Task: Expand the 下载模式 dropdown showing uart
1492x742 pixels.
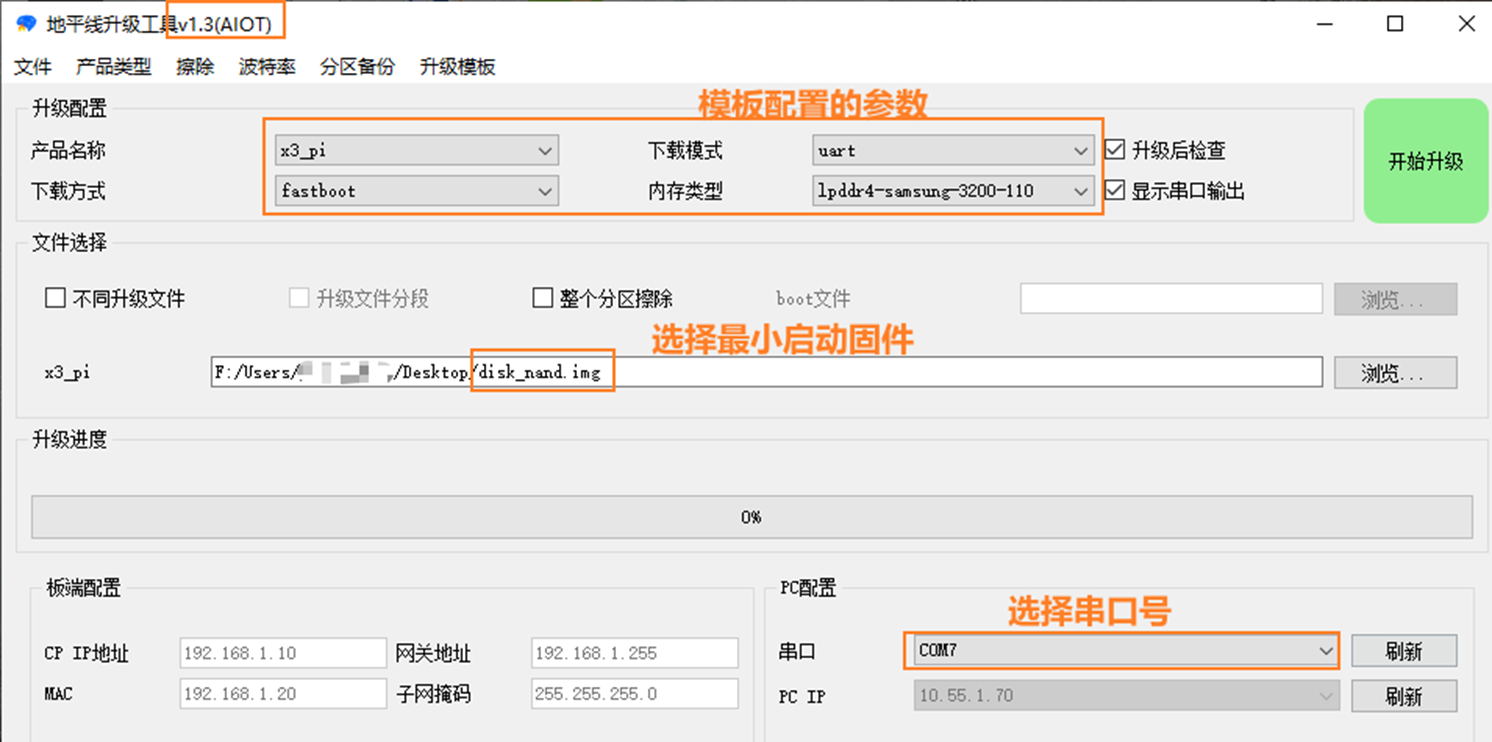Action: (x=952, y=151)
